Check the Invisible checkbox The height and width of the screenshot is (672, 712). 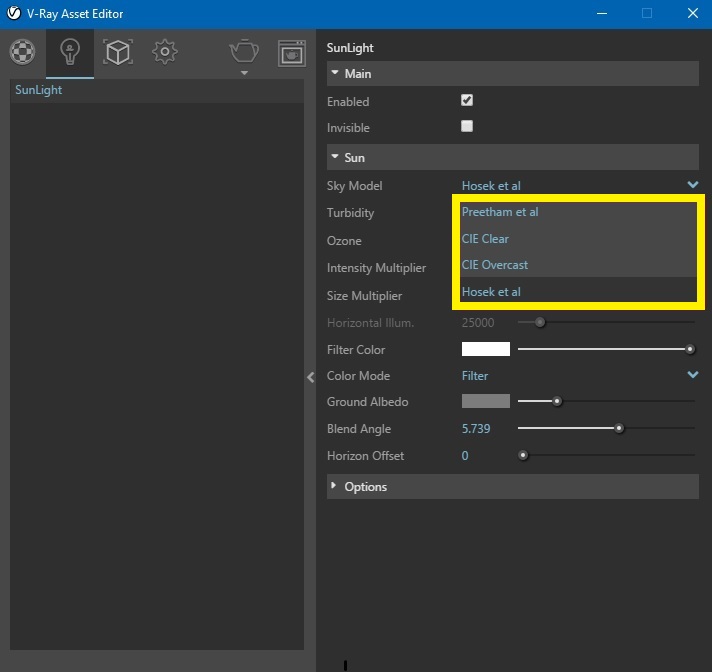pos(467,126)
